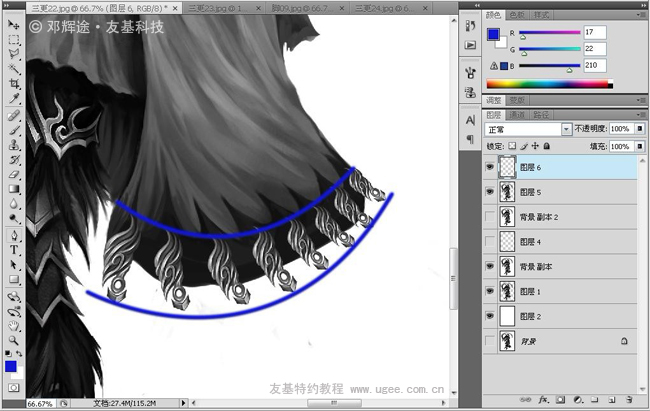Open the History panel icon
The height and width of the screenshot is (411, 650).
pos(470,26)
